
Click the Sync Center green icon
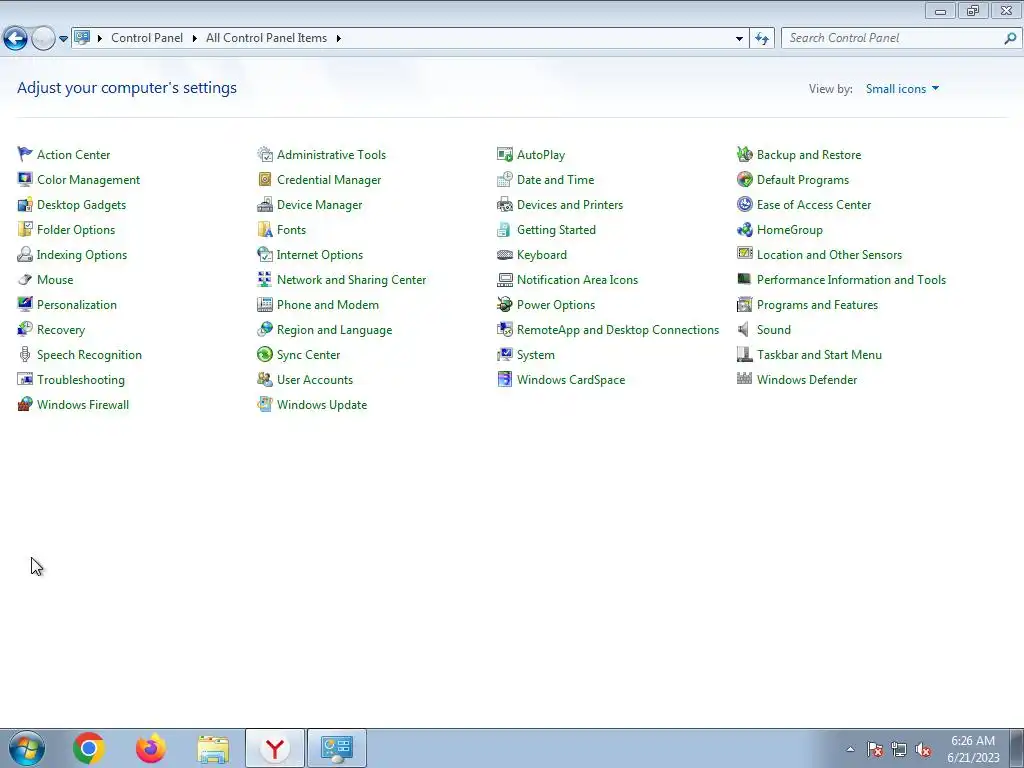(264, 355)
